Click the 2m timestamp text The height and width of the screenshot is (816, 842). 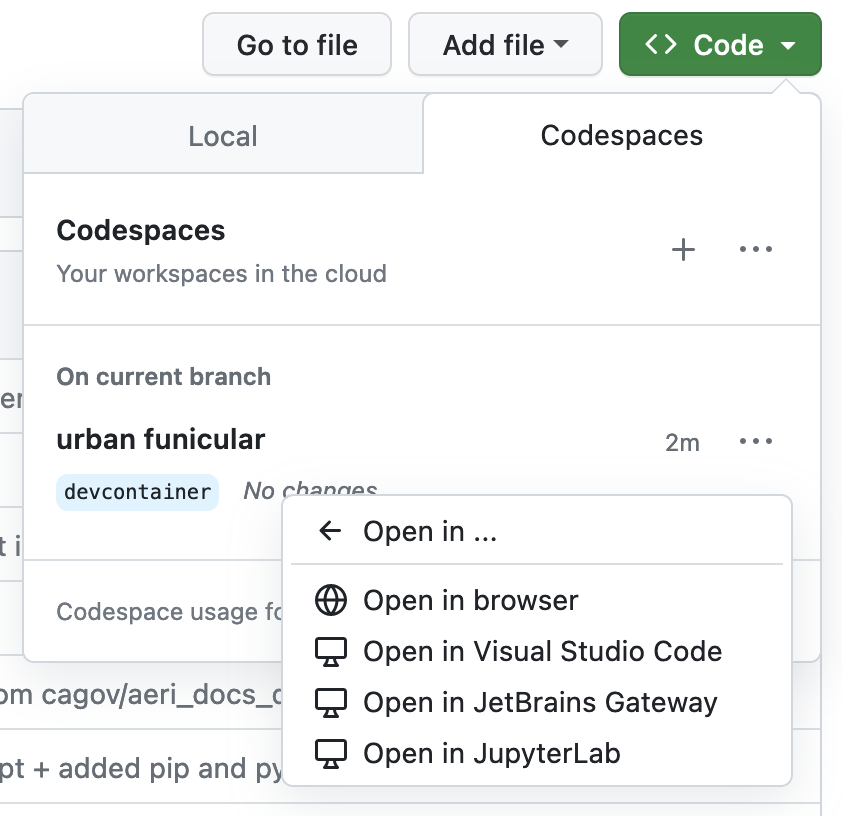(x=682, y=443)
